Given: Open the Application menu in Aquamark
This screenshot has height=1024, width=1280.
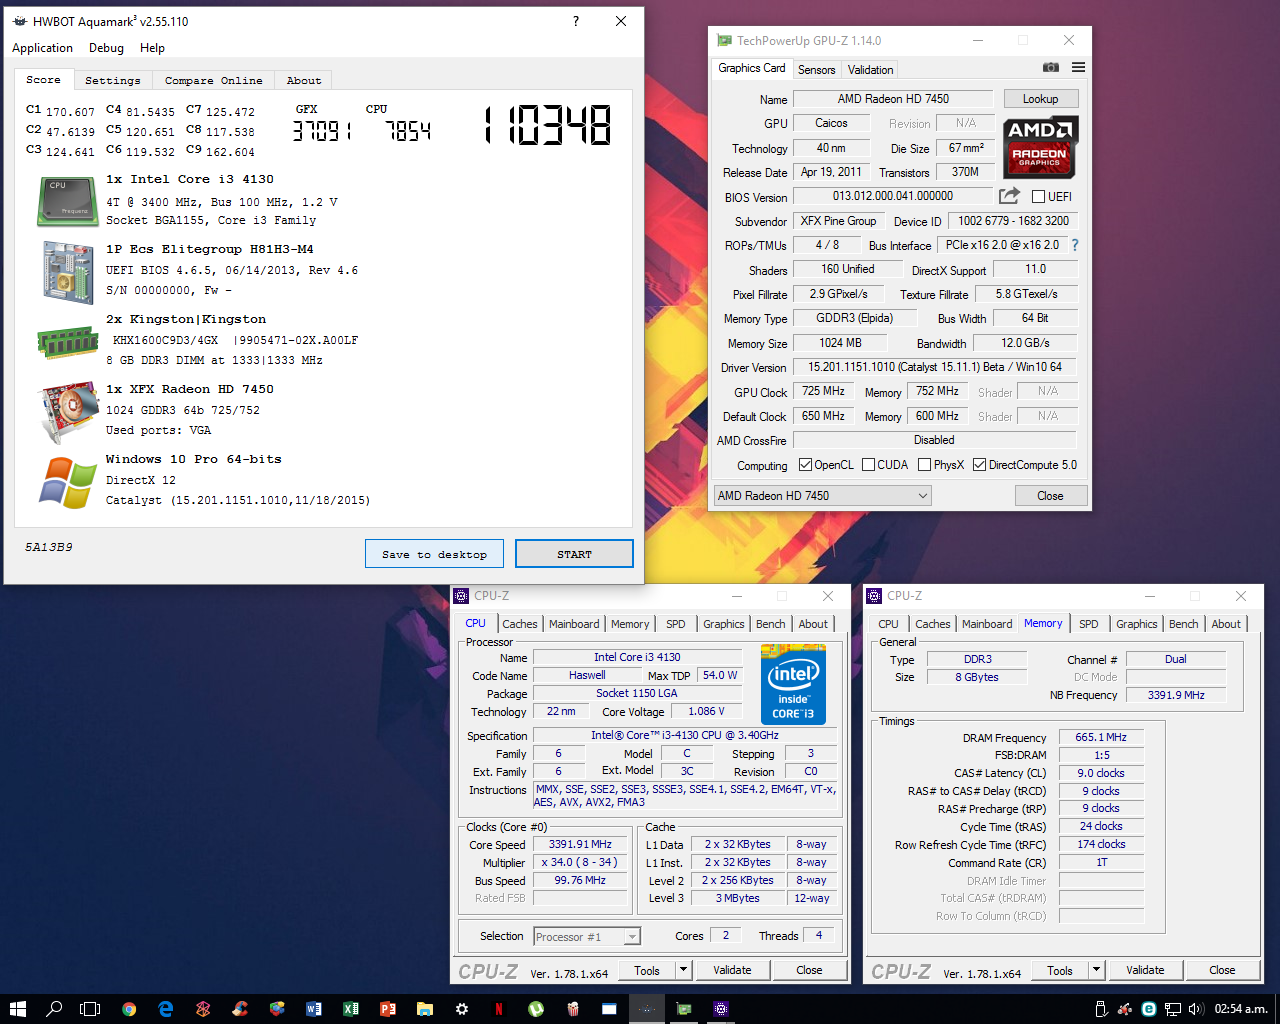Looking at the screenshot, I should click(x=42, y=48).
